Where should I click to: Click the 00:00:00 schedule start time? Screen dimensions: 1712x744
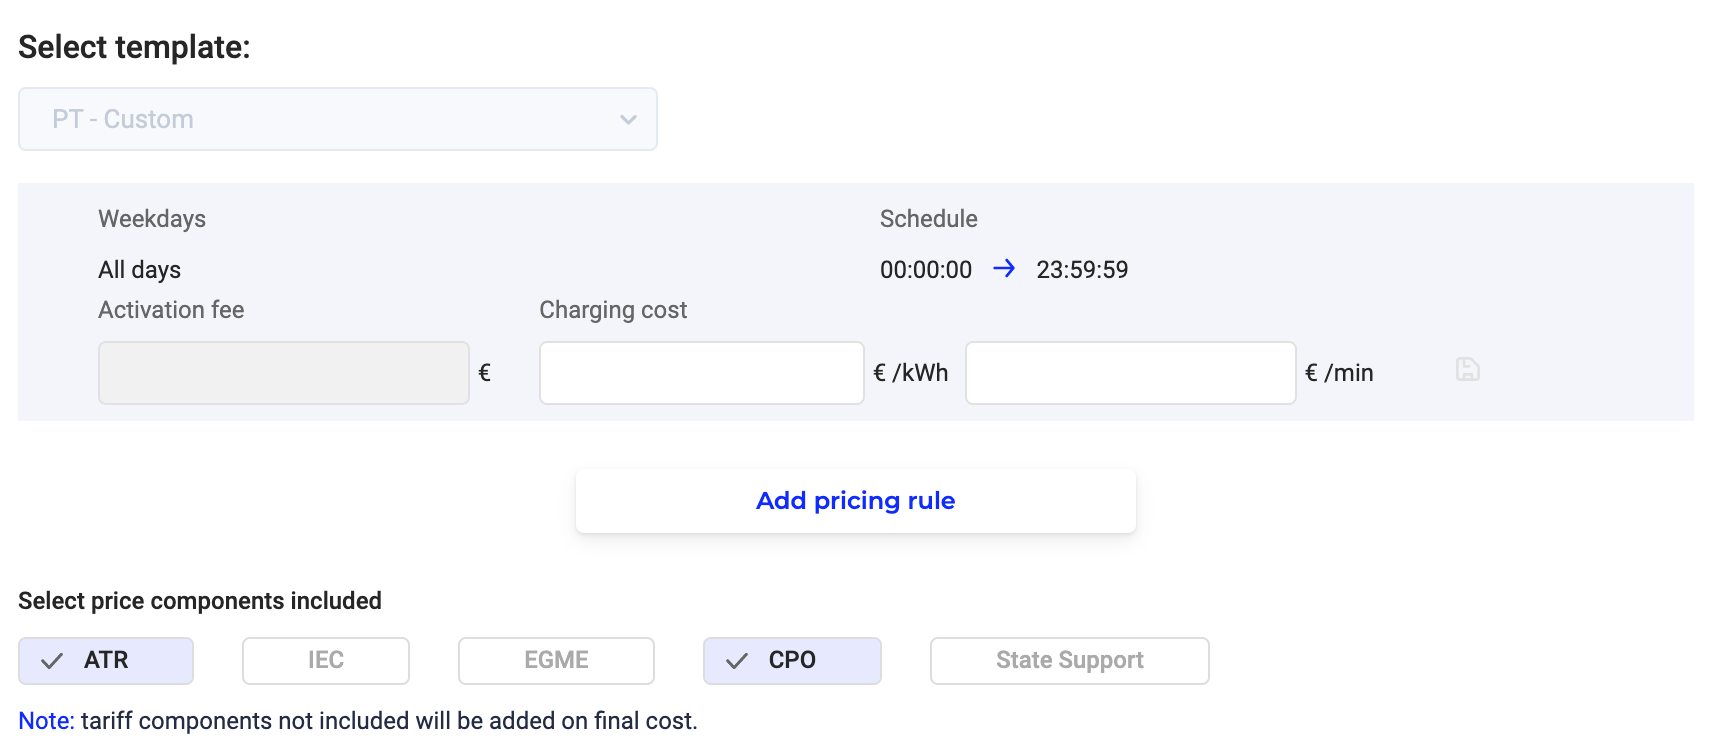pyautogui.click(x=926, y=270)
